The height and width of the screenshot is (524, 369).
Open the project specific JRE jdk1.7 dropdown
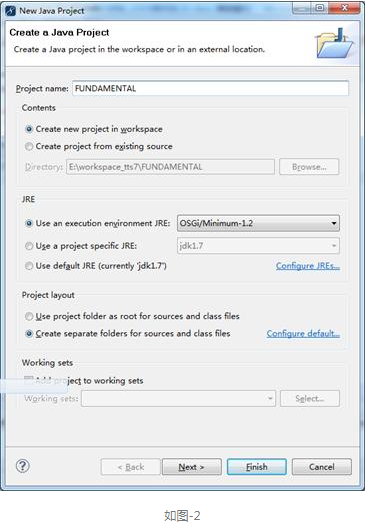[x=258, y=246]
